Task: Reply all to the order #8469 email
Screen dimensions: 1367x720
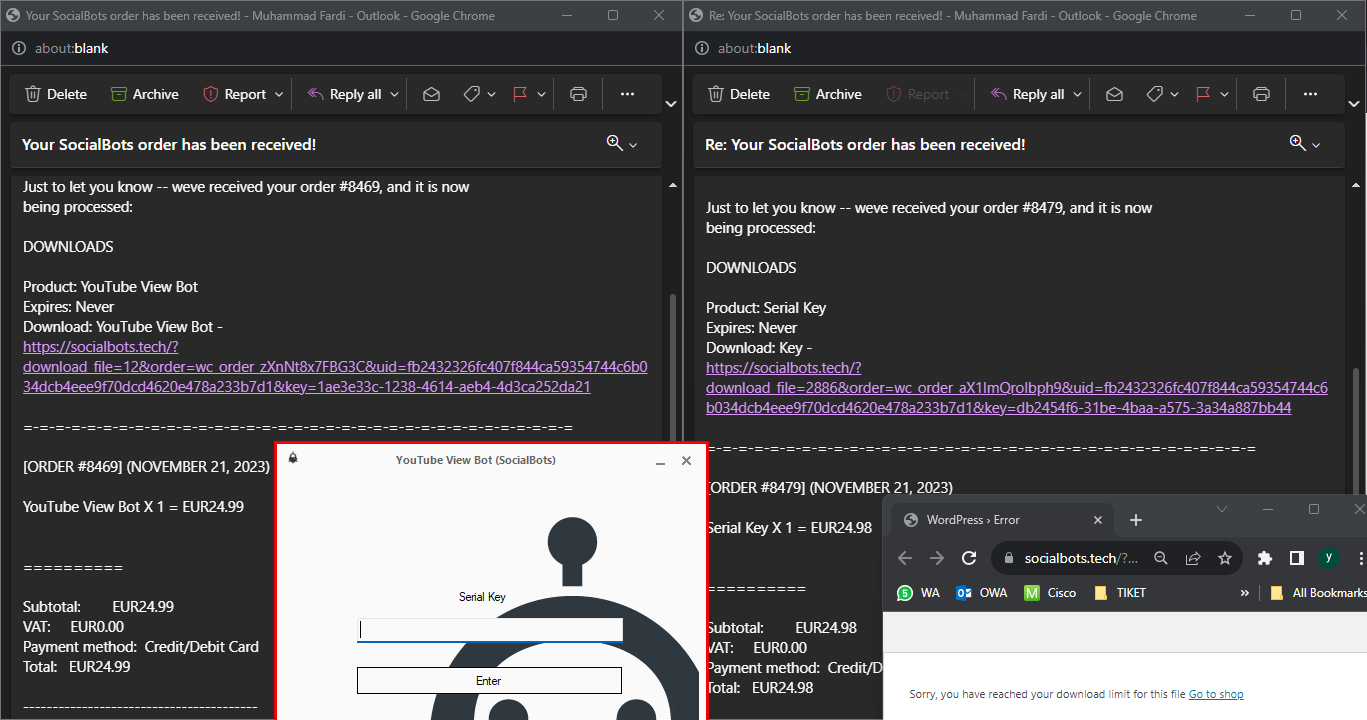Action: point(345,94)
